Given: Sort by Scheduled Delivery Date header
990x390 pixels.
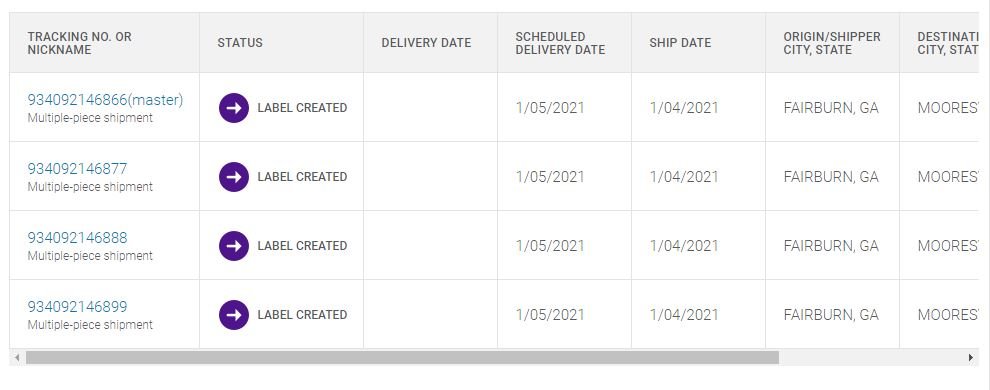Looking at the screenshot, I should (x=560, y=43).
